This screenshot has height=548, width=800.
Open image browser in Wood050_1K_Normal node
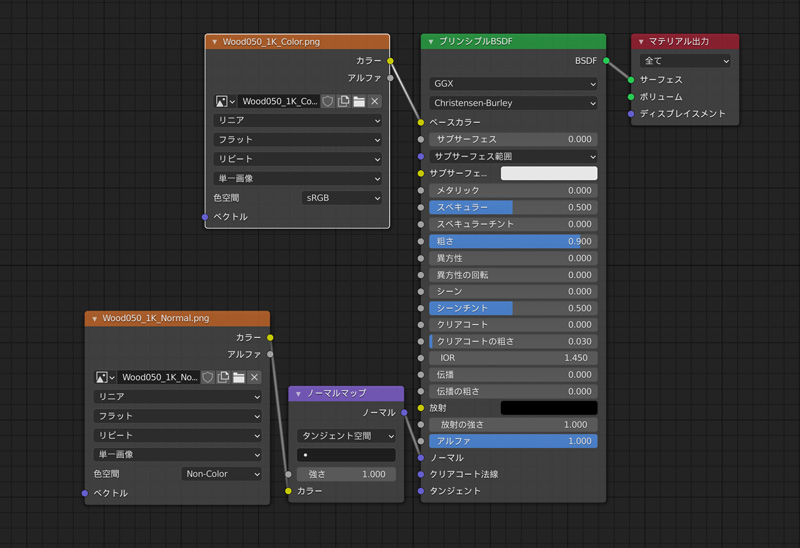coord(105,377)
